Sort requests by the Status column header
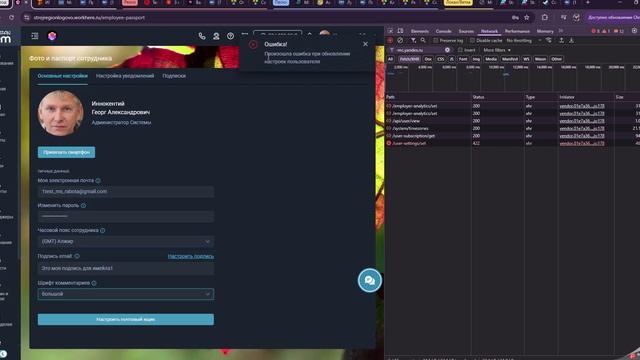Image resolution: width=640 pixels, height=360 pixels. click(x=498, y=97)
